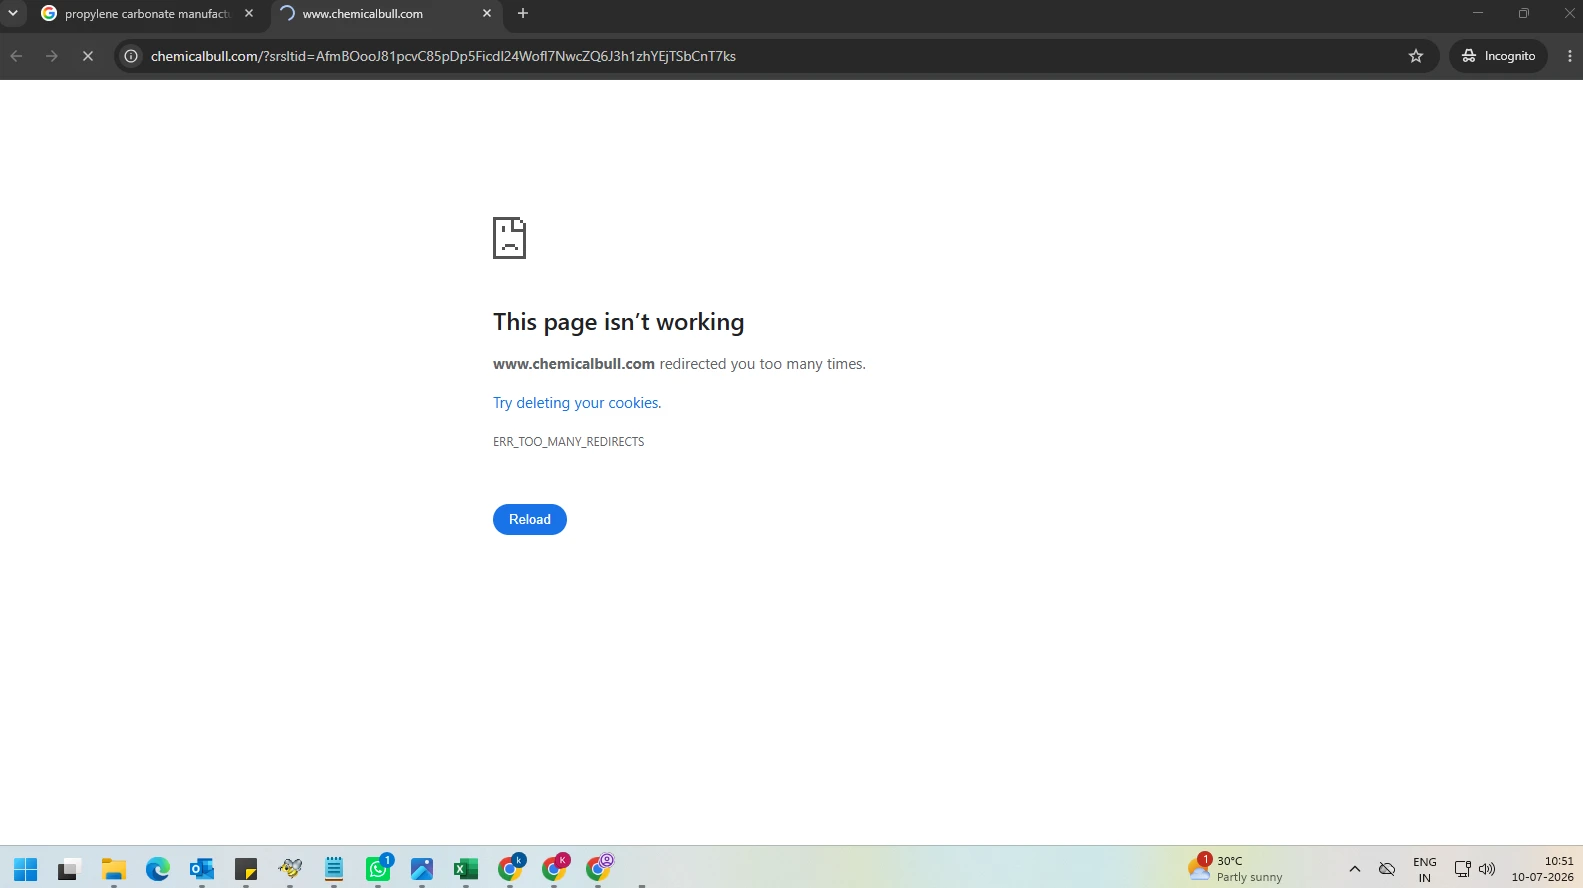Minimize the Chrome window

(x=1478, y=13)
